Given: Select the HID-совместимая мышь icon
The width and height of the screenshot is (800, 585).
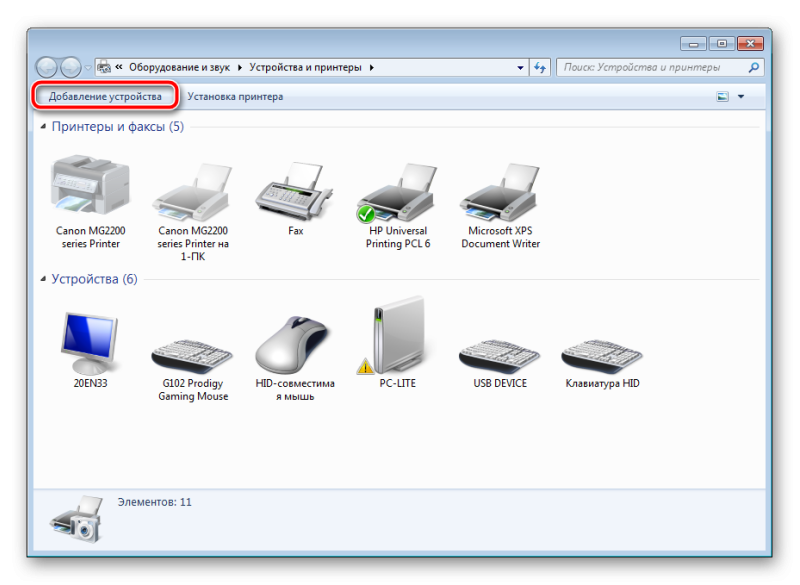Looking at the screenshot, I should click(295, 345).
